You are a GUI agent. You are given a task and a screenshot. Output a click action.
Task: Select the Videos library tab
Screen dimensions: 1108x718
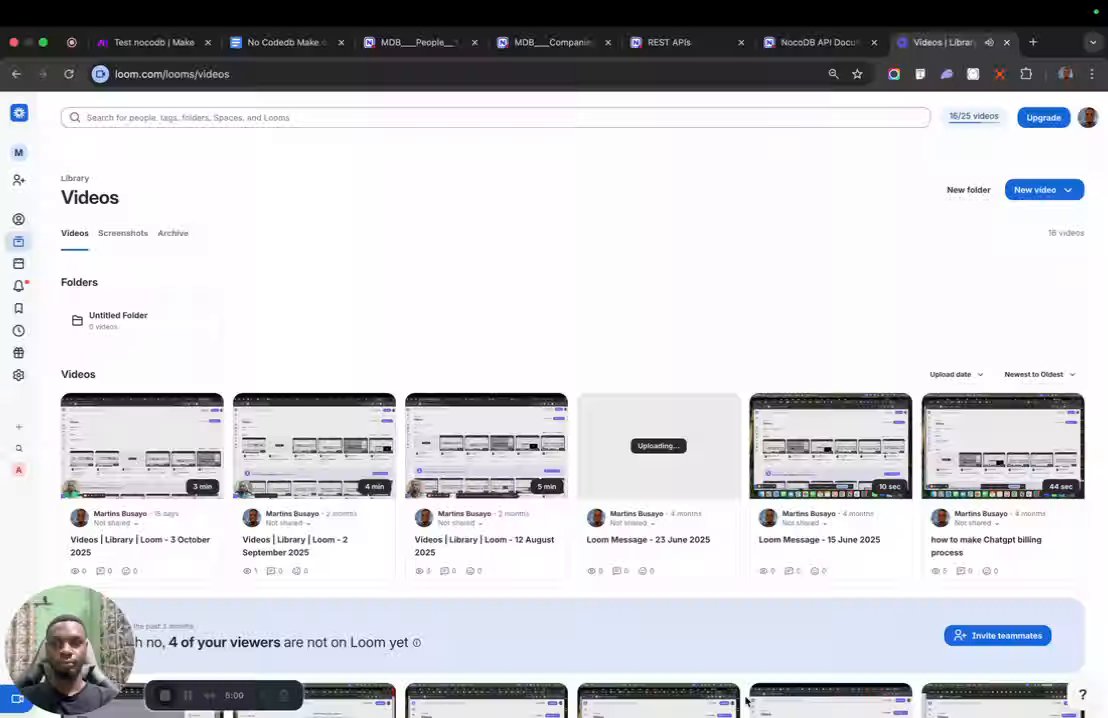75,233
